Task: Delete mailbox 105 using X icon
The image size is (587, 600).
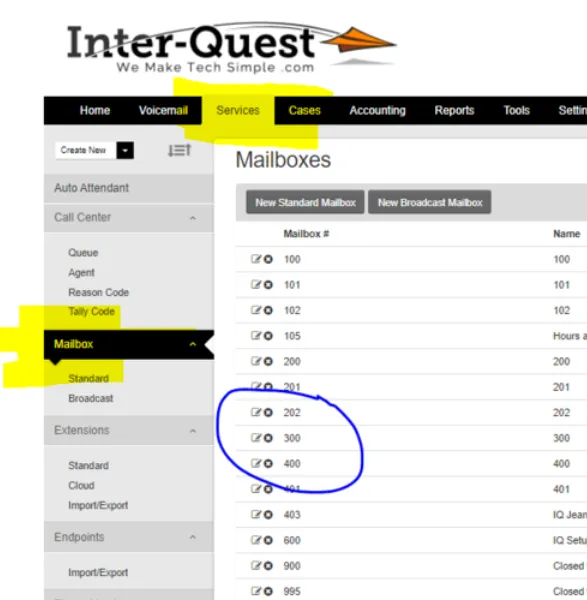Action: 269,336
